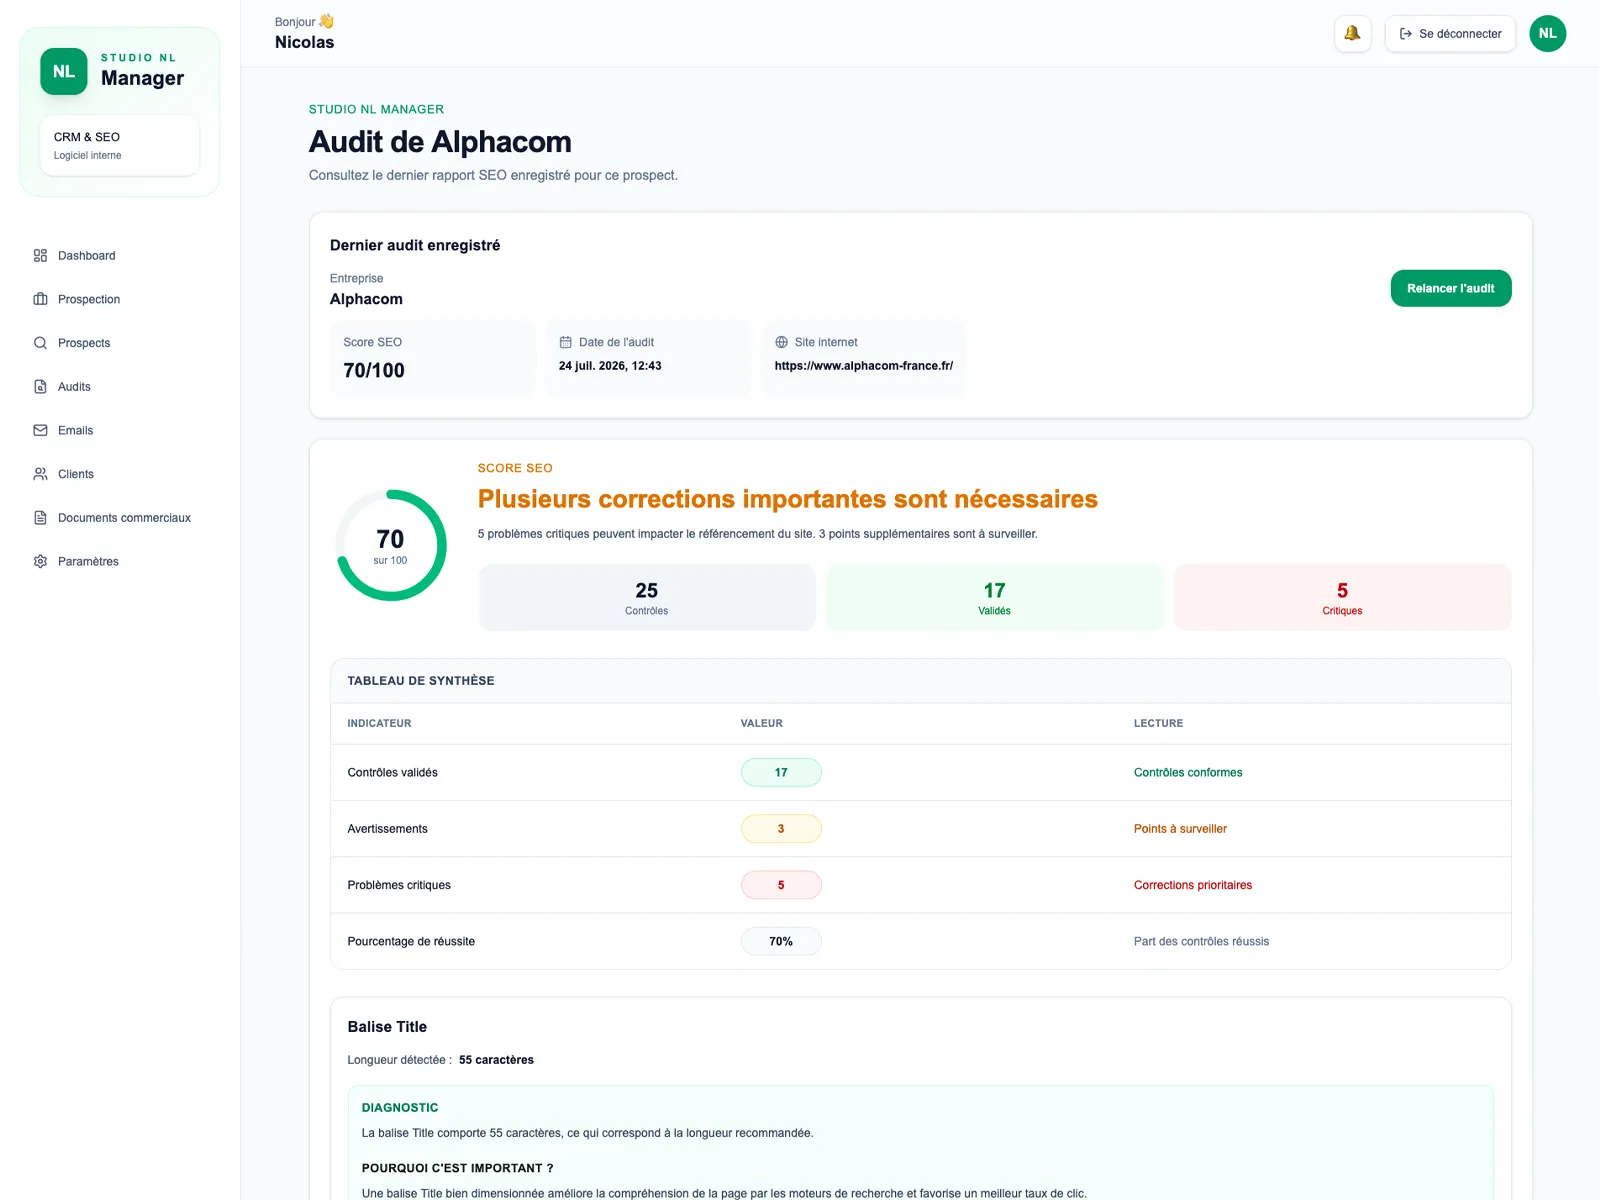Navigate to Audits

coord(120,387)
